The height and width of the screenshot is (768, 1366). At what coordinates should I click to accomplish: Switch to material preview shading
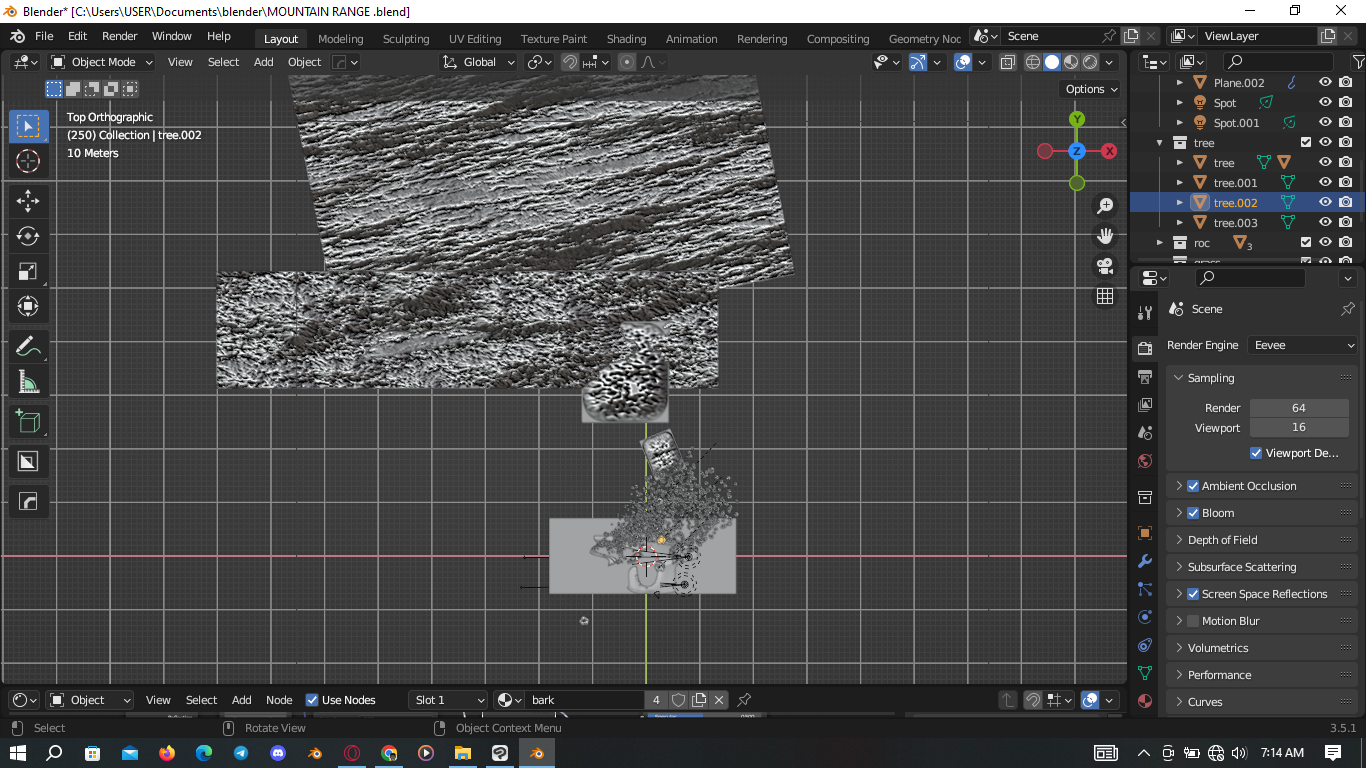tap(1071, 62)
